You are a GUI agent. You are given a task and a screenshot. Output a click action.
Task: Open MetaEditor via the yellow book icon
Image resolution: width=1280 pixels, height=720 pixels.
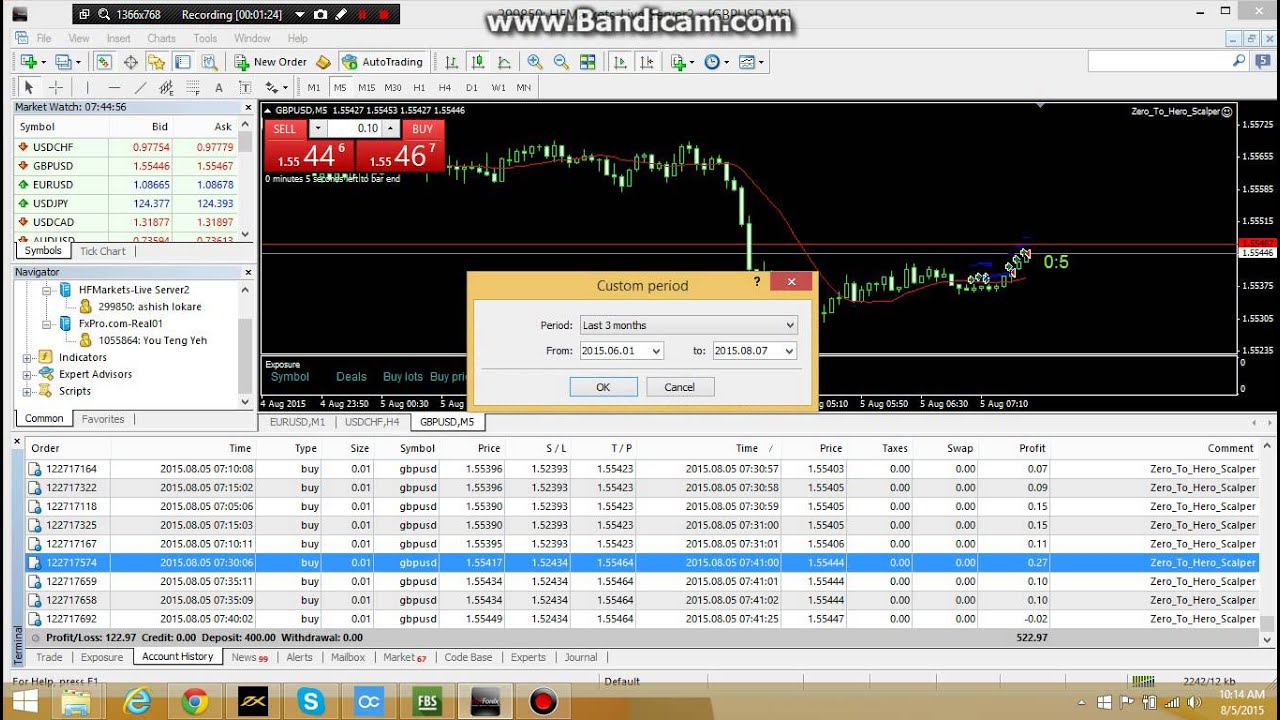pos(323,62)
